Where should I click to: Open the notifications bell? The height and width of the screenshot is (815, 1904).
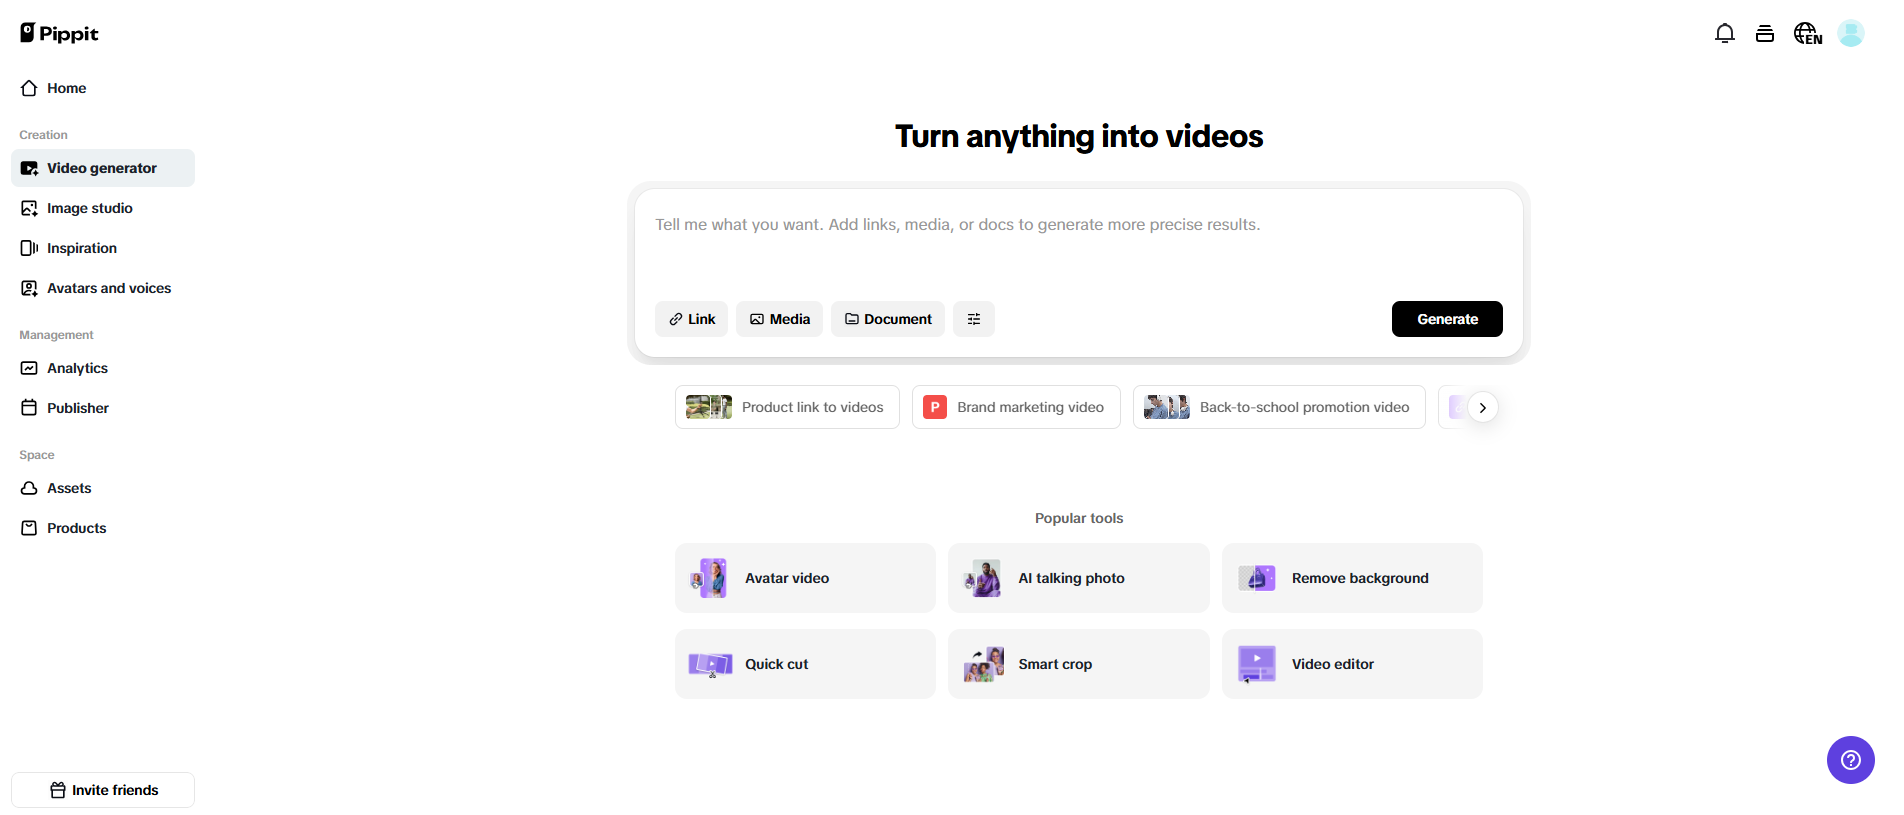(1724, 33)
